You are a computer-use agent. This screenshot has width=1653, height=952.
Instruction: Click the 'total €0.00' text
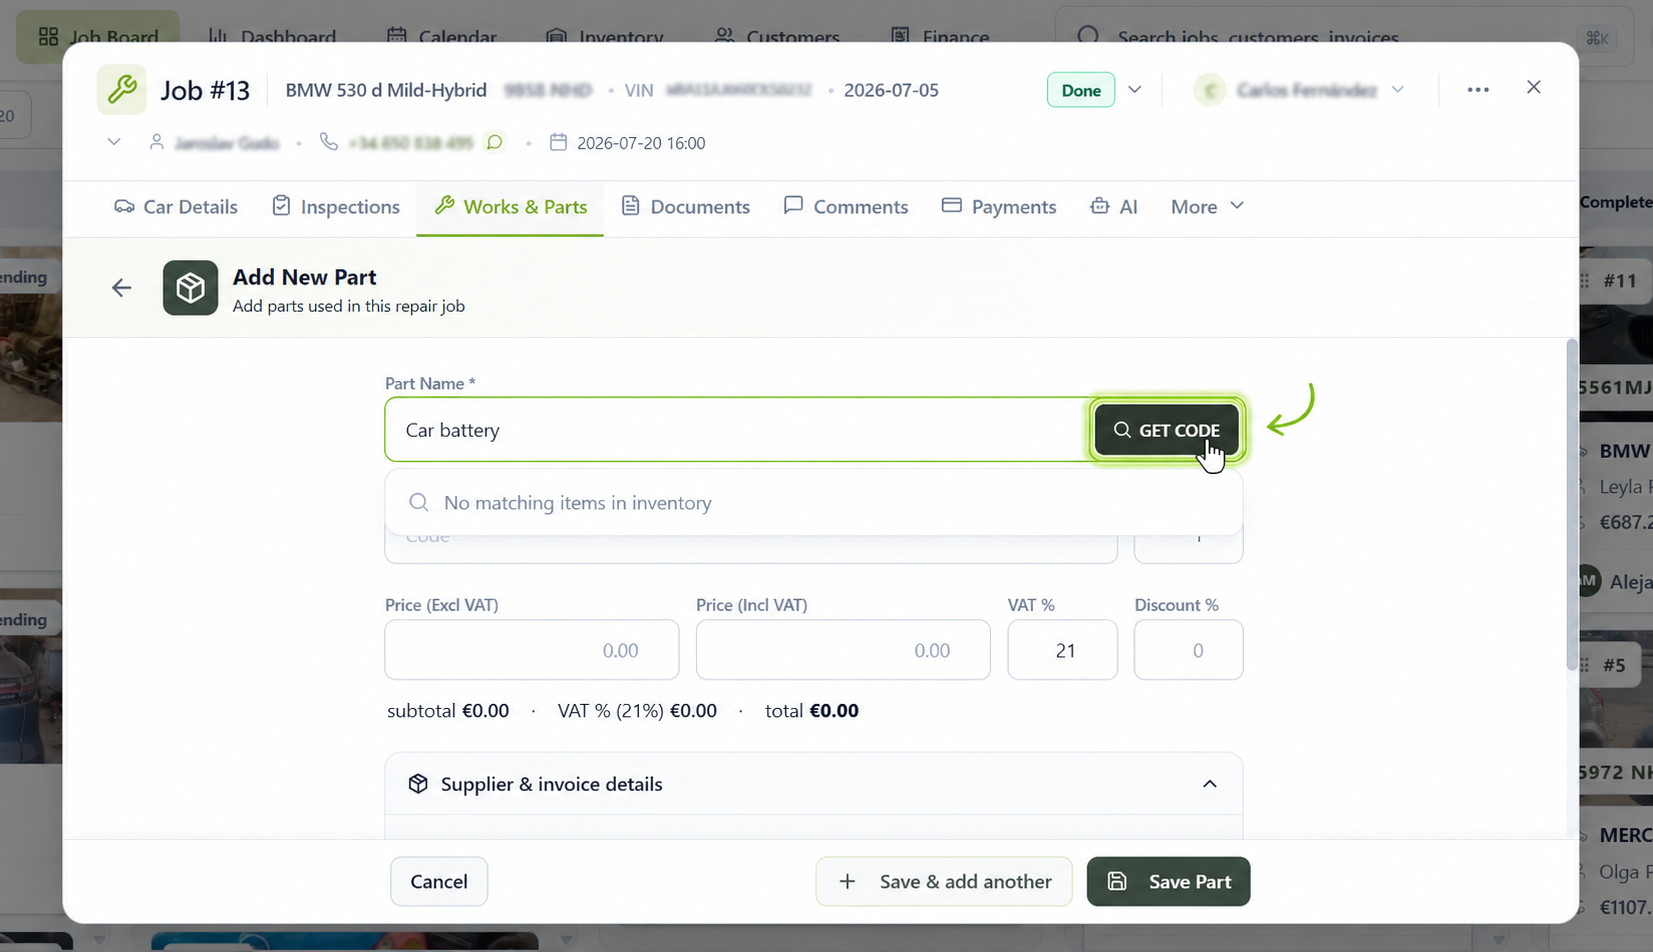point(811,710)
